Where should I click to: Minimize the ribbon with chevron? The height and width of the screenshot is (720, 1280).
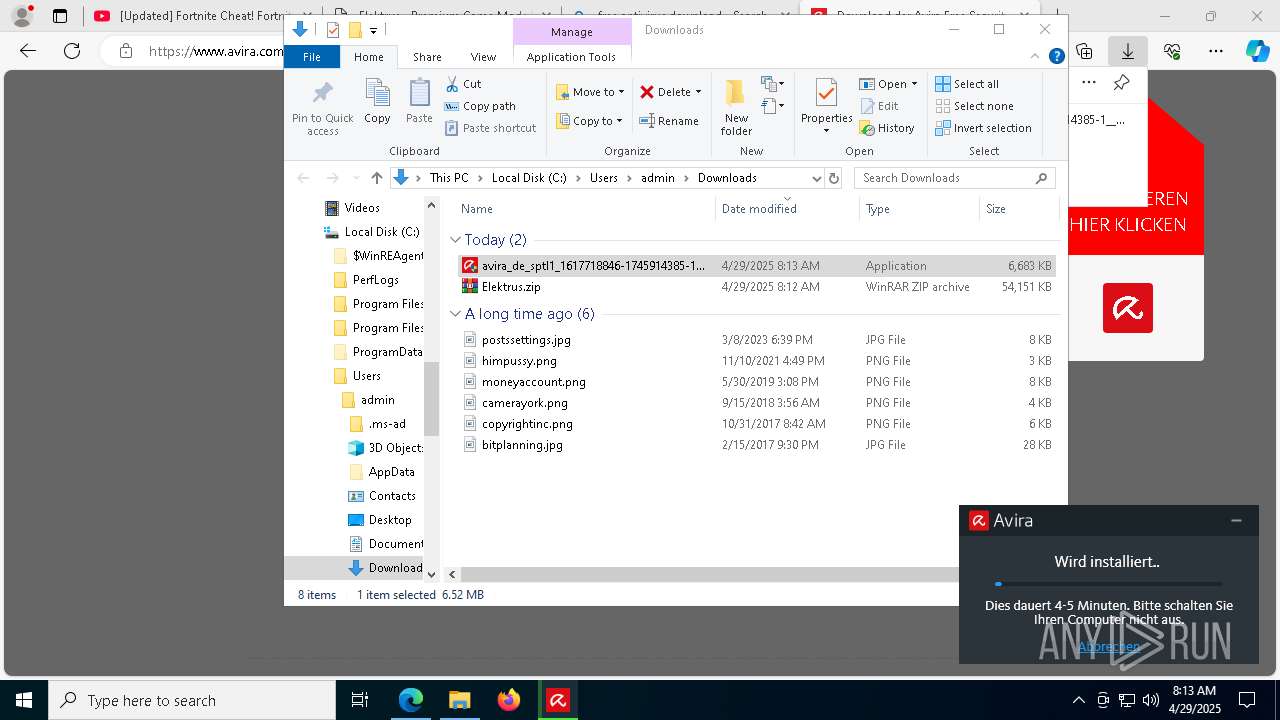coord(1036,57)
